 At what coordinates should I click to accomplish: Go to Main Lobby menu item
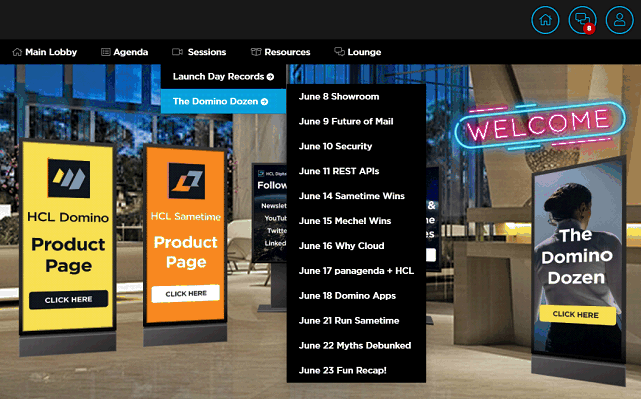point(45,52)
